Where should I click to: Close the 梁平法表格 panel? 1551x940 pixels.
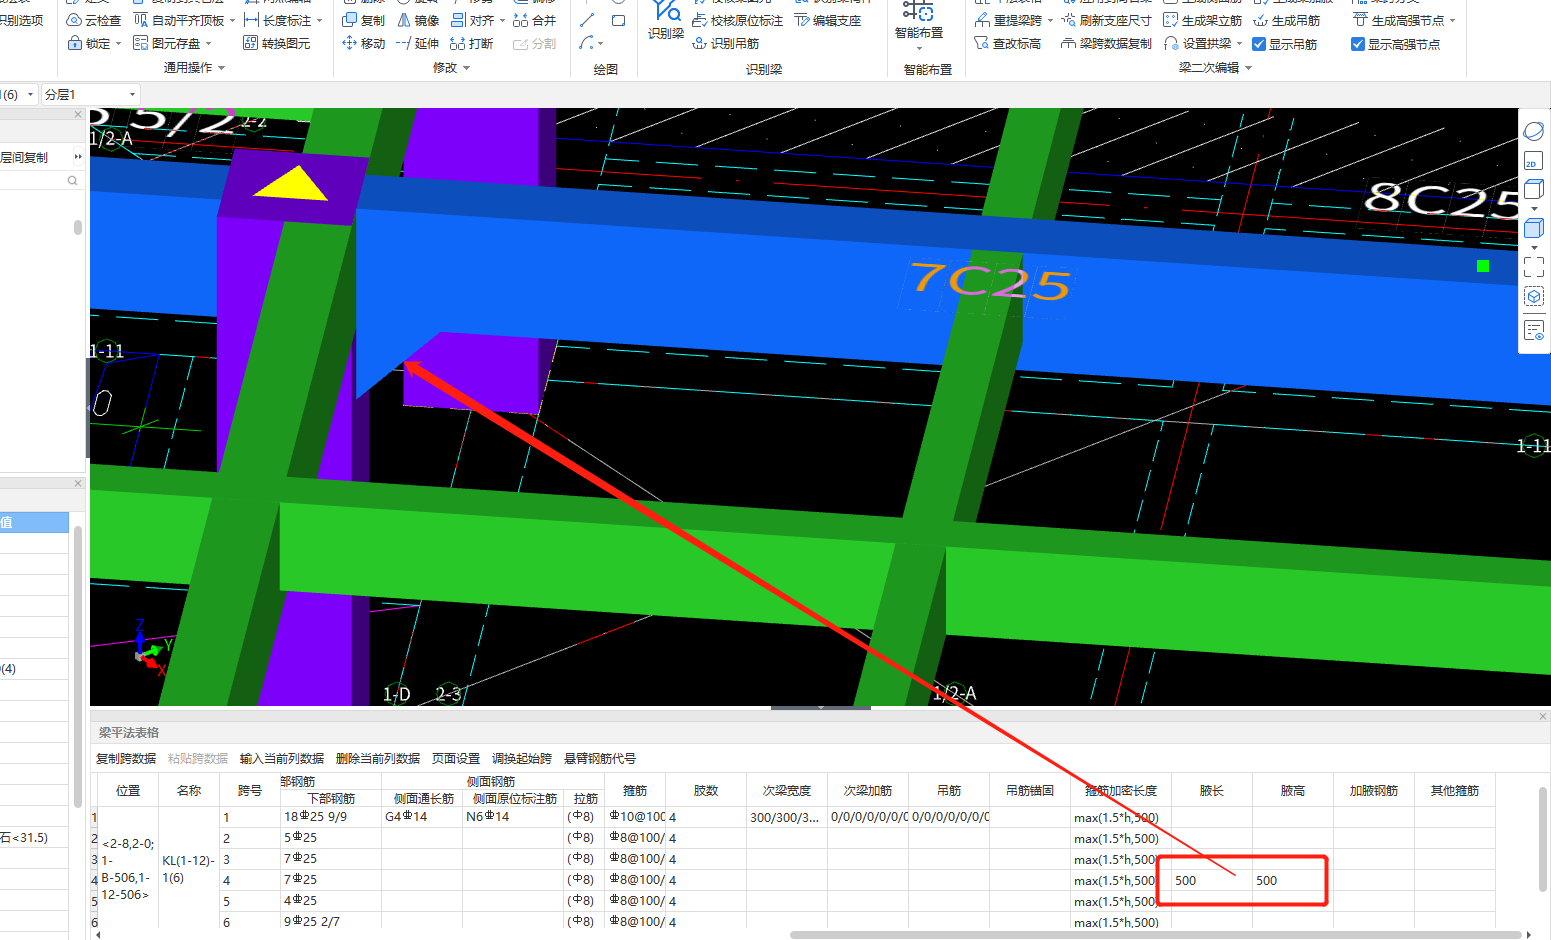pyautogui.click(x=1543, y=717)
